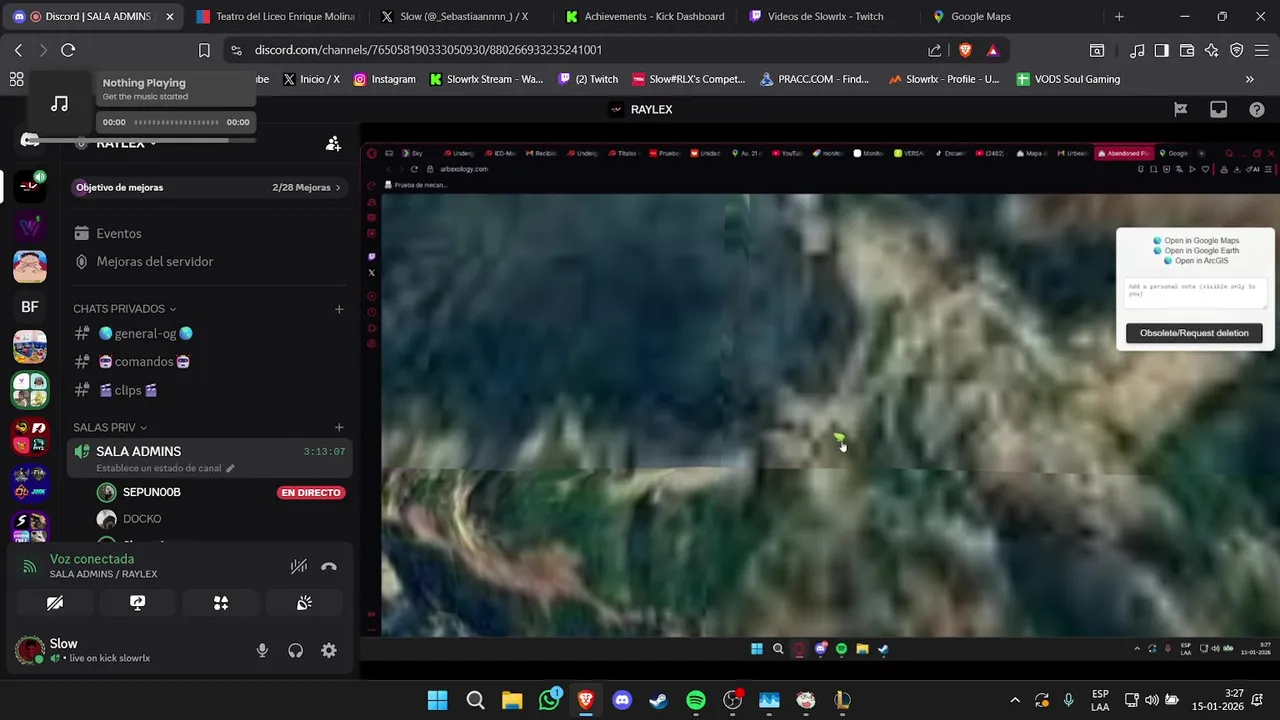Click the EN DIRECTO live badge

pos(311,493)
